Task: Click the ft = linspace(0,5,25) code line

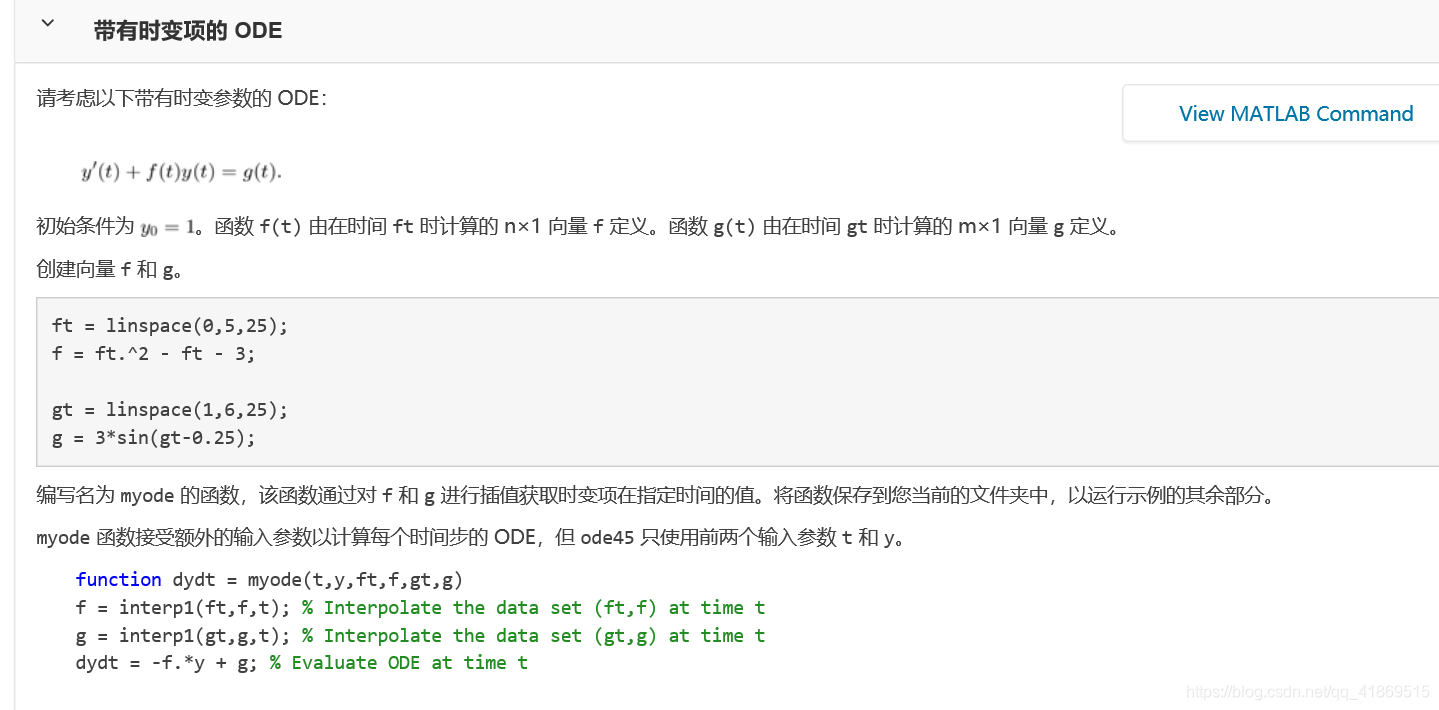Action: [x=170, y=326]
